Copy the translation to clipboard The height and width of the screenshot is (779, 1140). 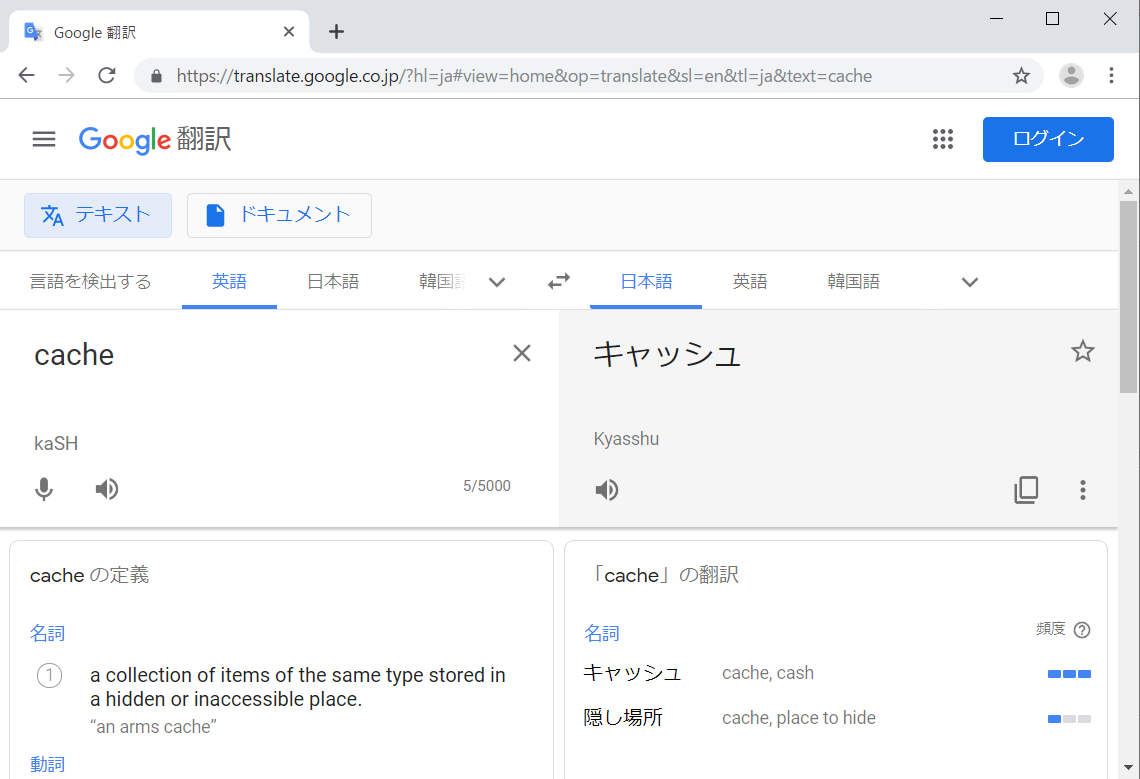point(1026,490)
